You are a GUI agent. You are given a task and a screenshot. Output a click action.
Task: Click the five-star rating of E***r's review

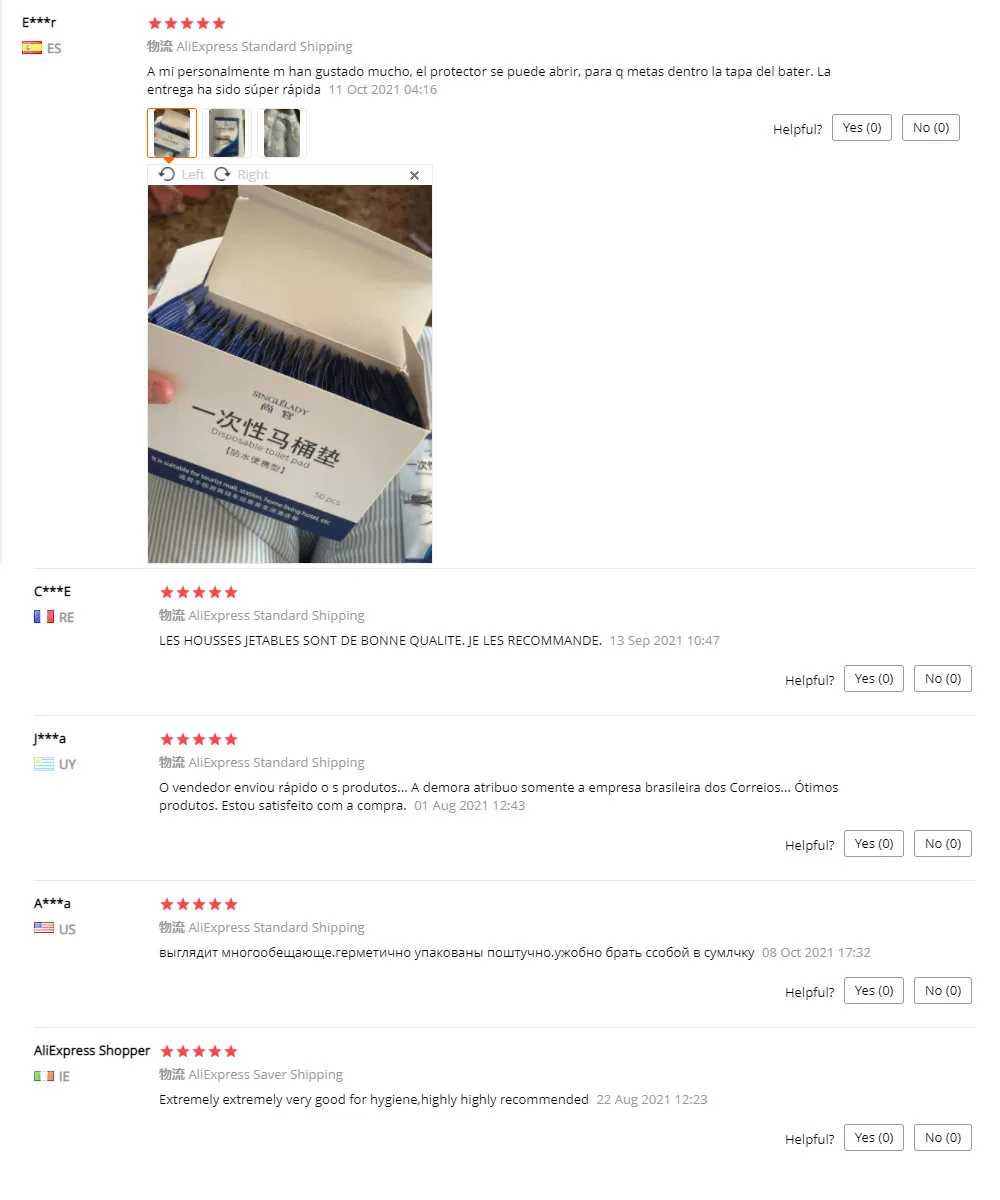coord(187,23)
